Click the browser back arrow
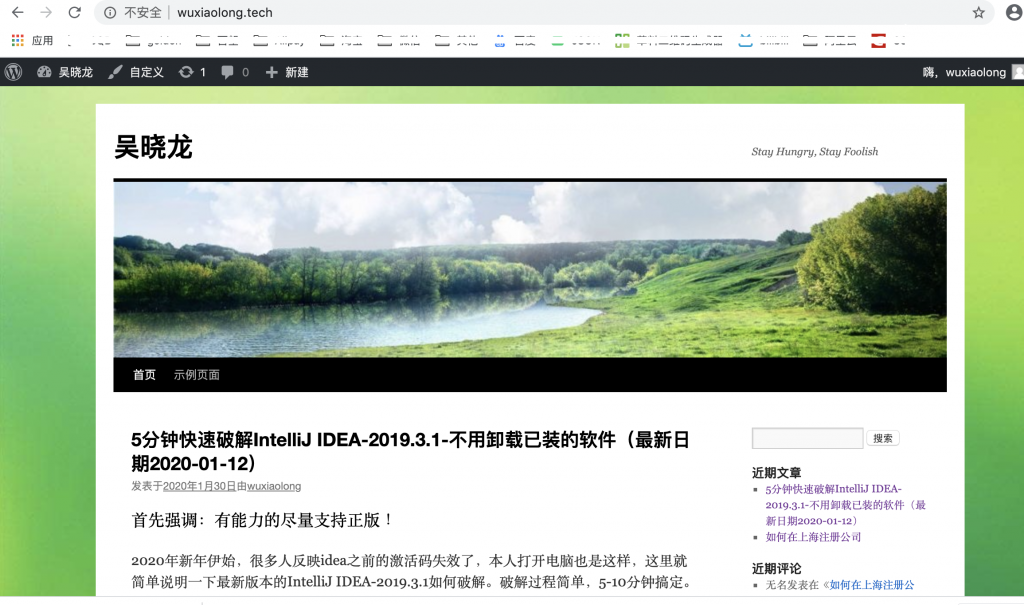This screenshot has width=1024, height=605. tap(18, 12)
